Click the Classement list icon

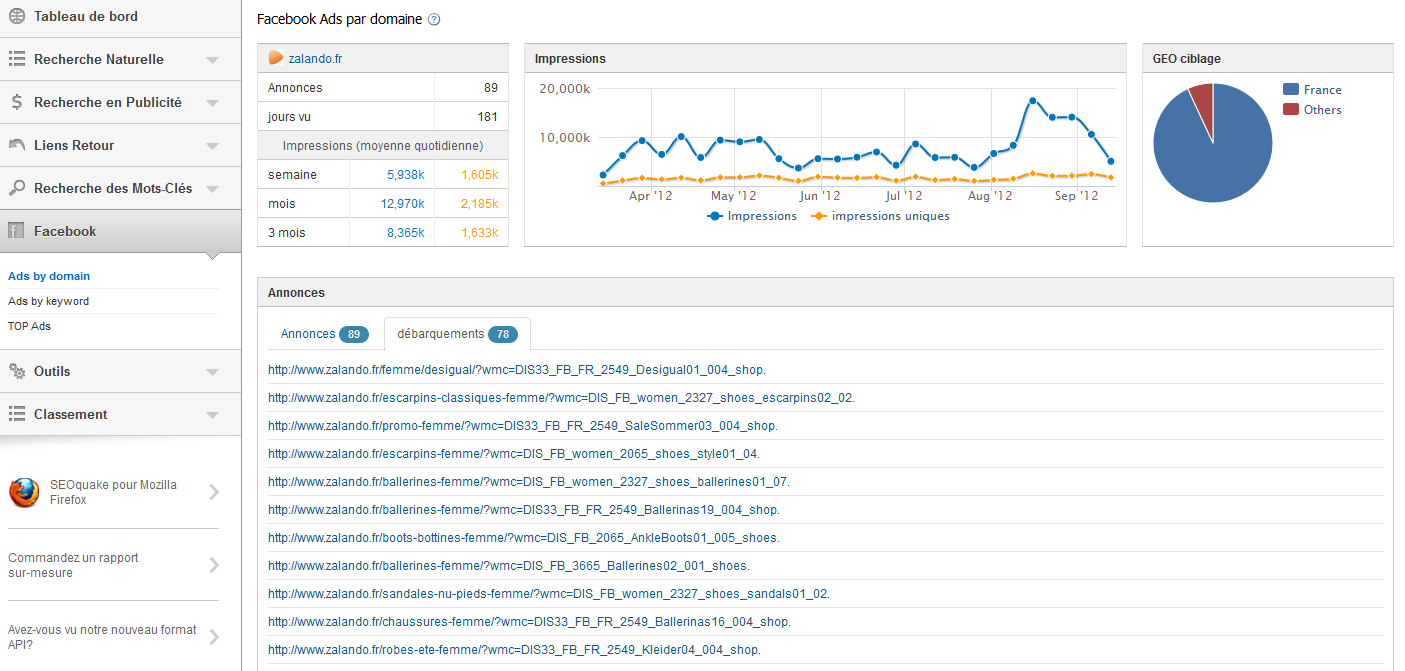coord(17,414)
